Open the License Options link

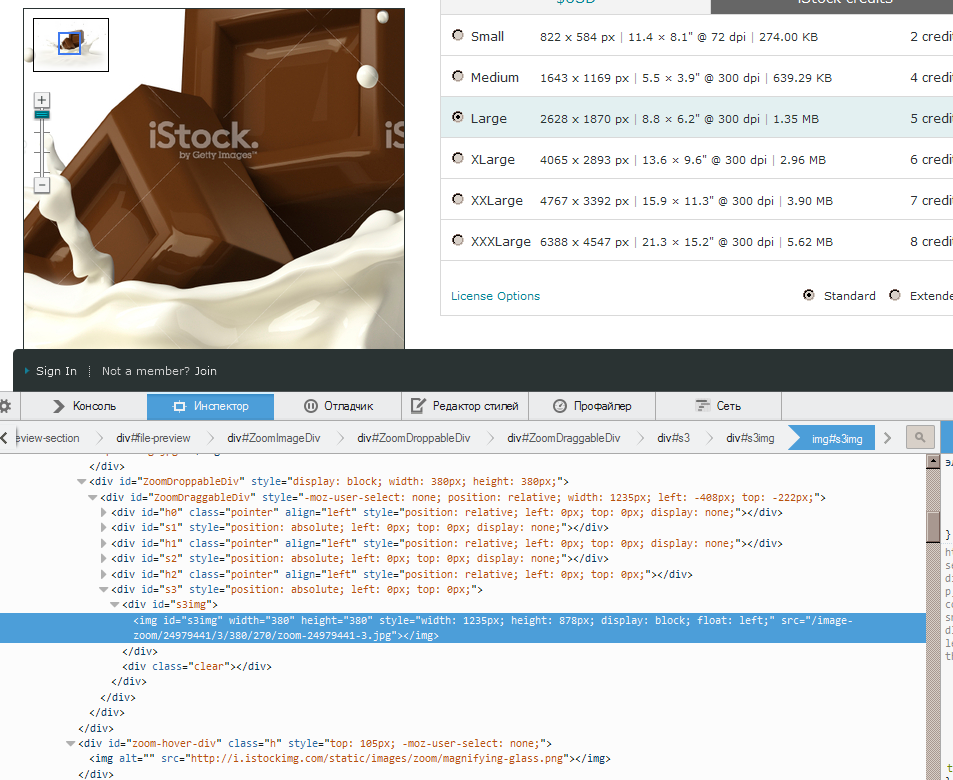pos(495,296)
